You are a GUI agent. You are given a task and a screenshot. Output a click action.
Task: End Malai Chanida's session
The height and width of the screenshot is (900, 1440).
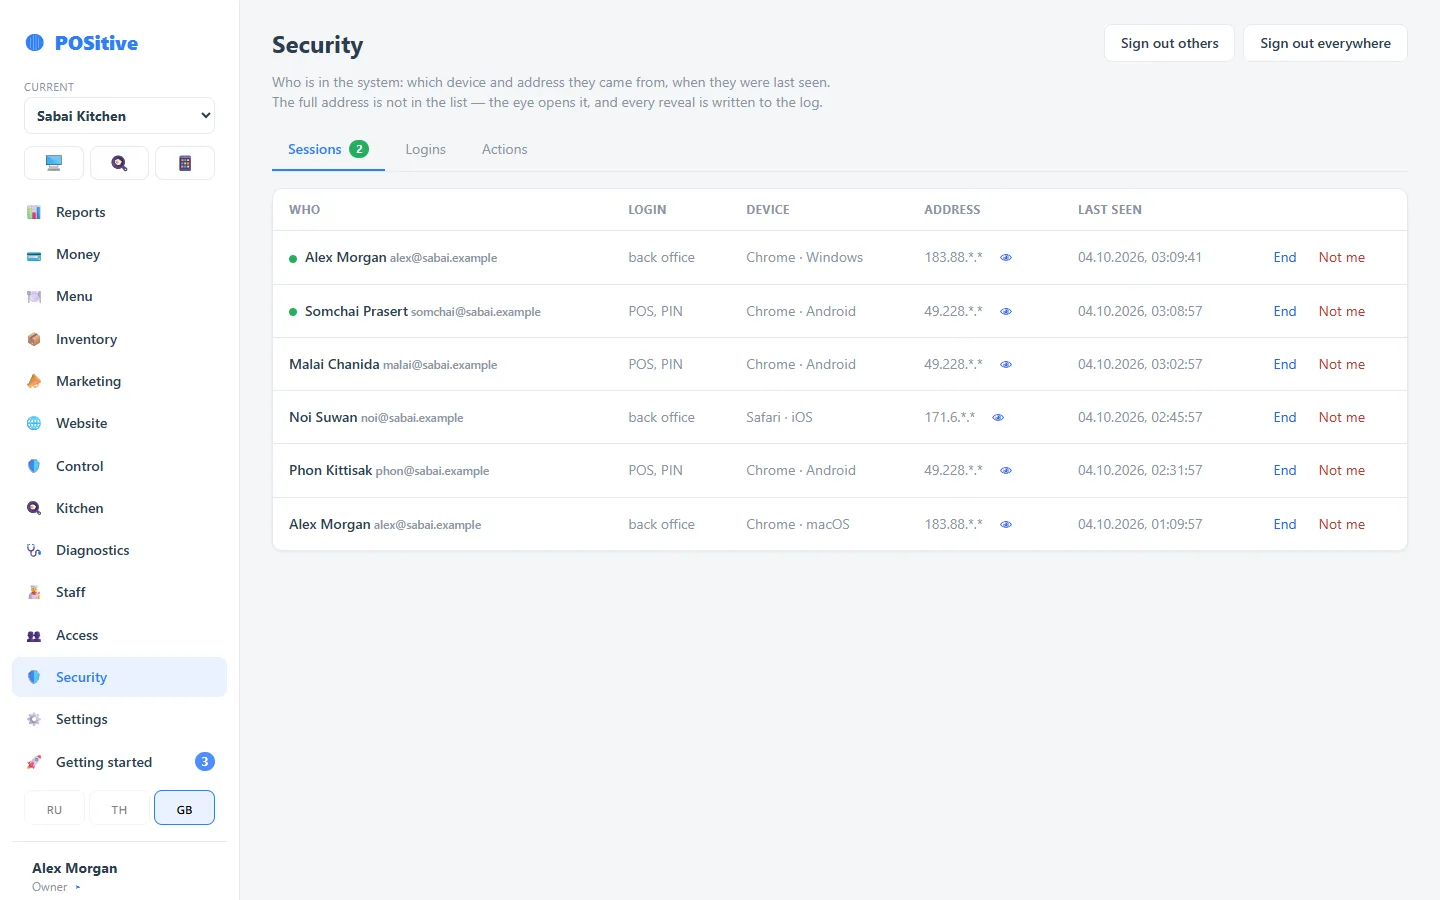coord(1285,364)
